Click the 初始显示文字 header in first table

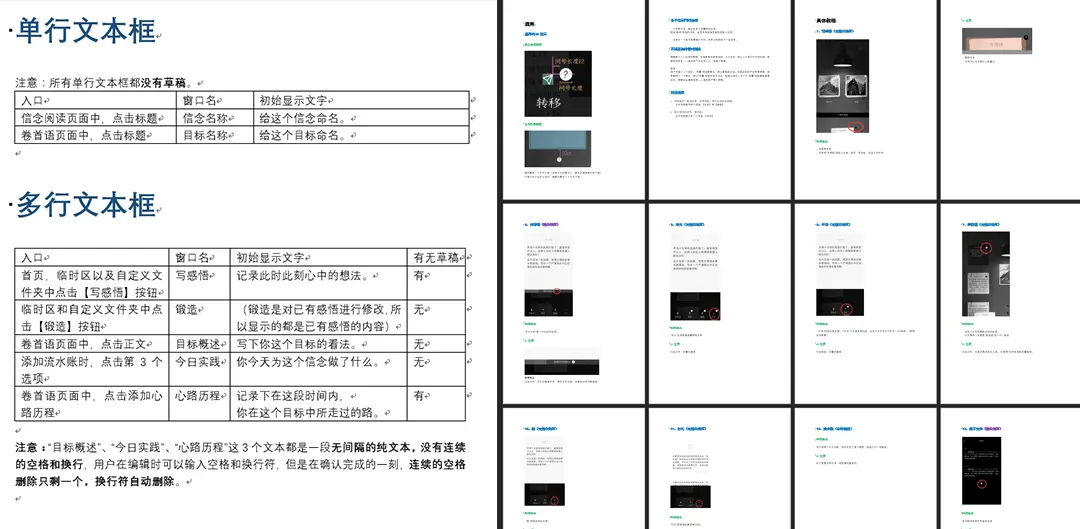(x=294, y=100)
